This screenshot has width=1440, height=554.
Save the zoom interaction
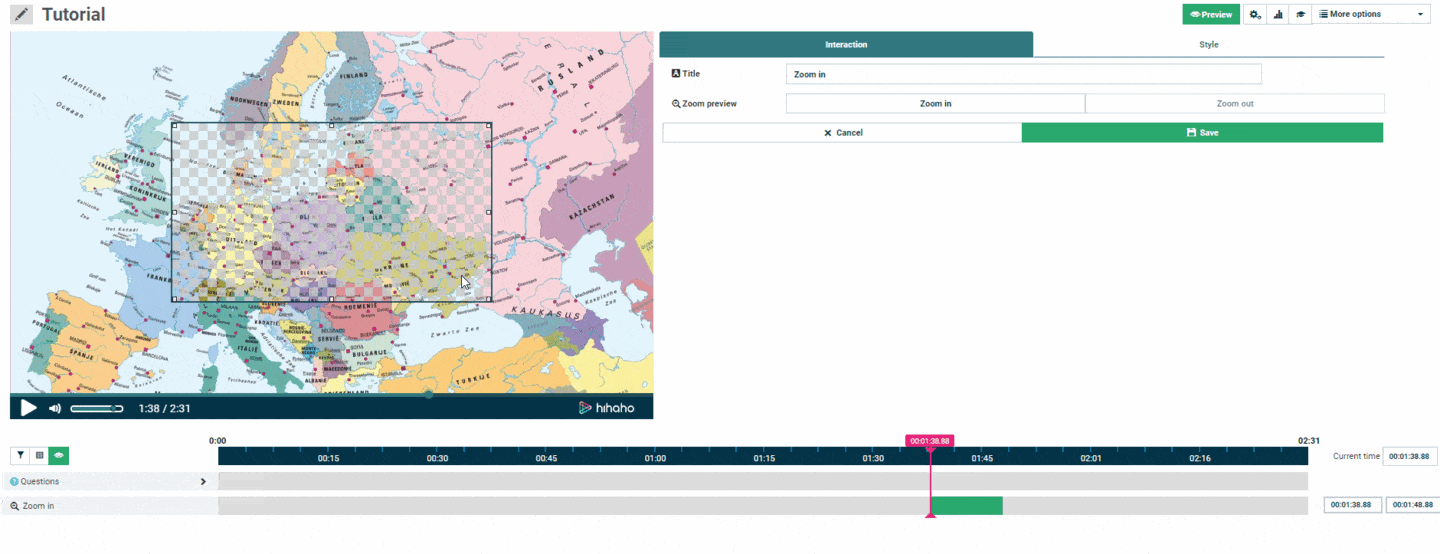(x=1202, y=132)
